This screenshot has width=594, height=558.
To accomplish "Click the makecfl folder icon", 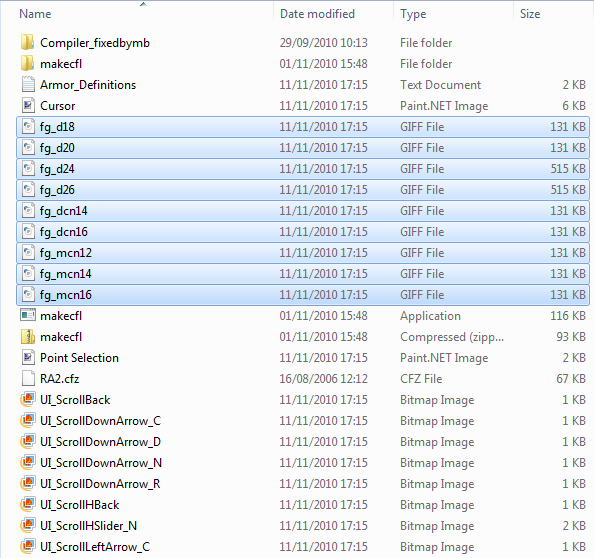I will click(28, 64).
